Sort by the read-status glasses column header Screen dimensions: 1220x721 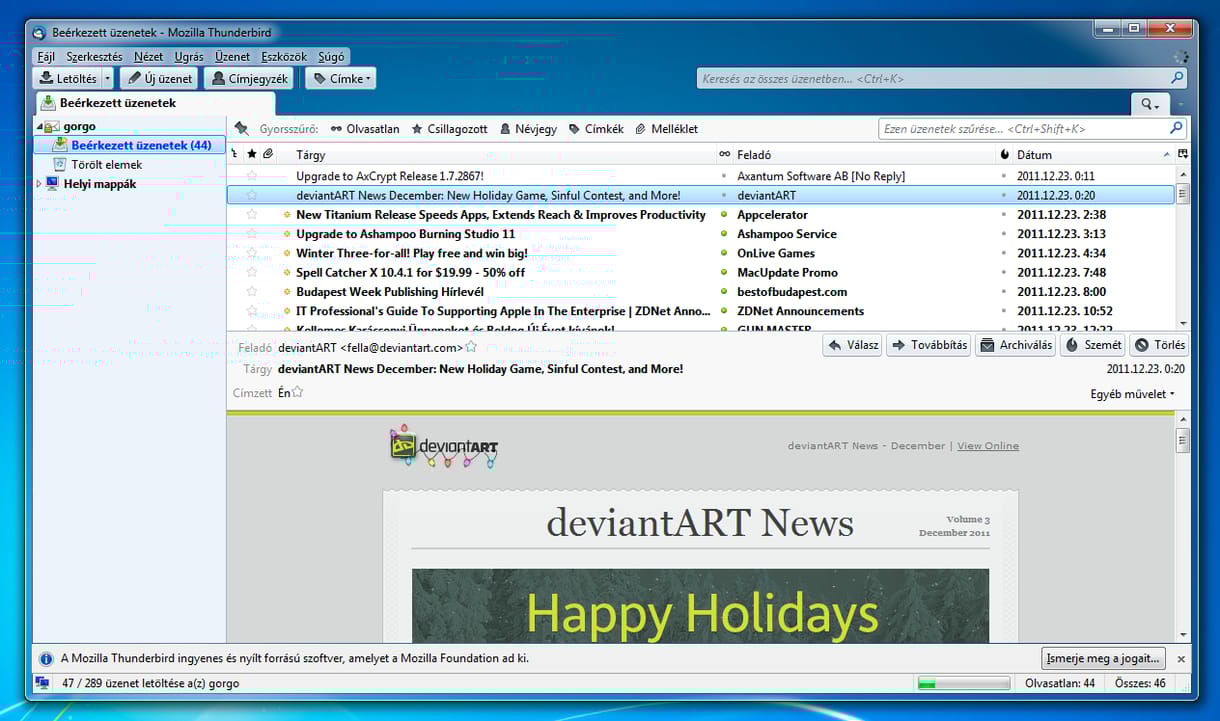coord(725,155)
